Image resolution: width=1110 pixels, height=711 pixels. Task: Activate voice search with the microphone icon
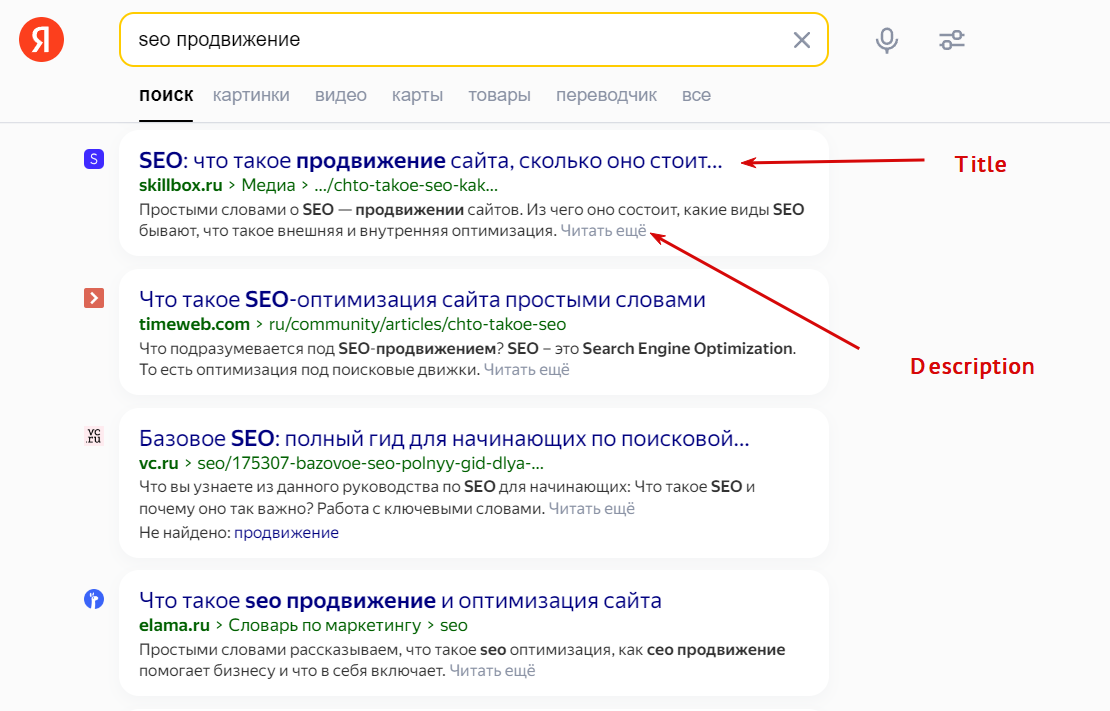886,39
